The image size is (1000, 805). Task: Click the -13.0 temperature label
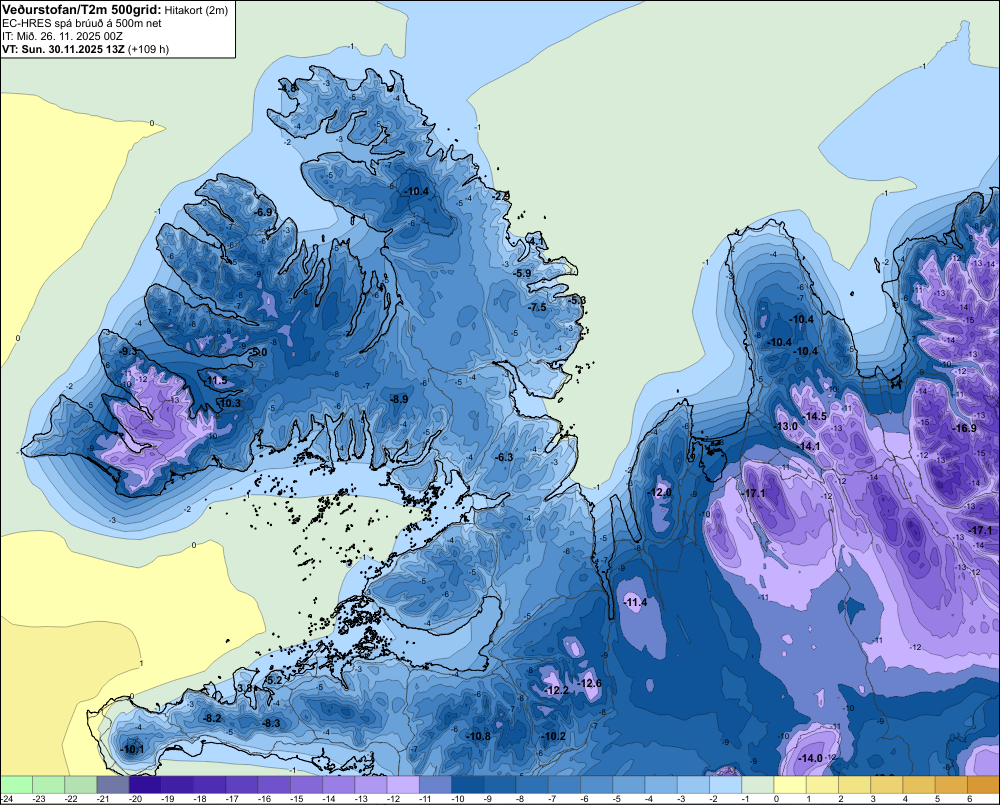tap(786, 426)
